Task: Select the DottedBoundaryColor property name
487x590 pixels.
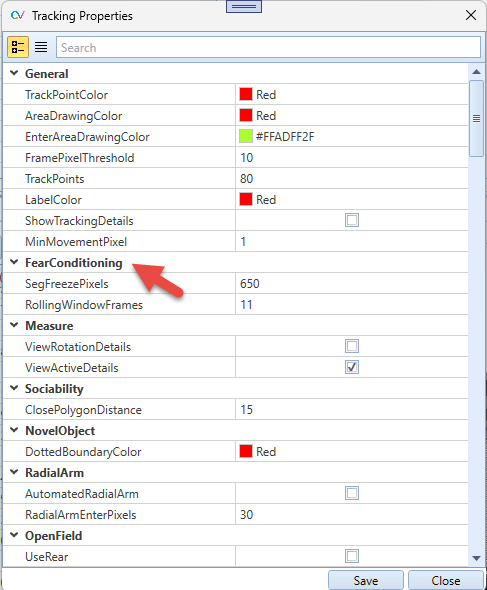Action: [83, 452]
